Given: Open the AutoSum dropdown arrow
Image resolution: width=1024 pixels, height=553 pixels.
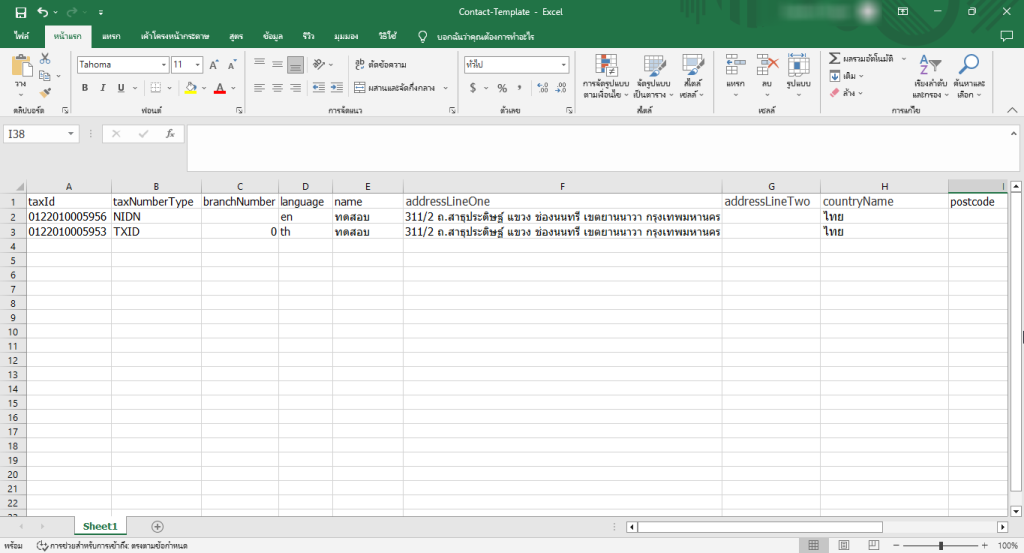Looking at the screenshot, I should tap(904, 59).
